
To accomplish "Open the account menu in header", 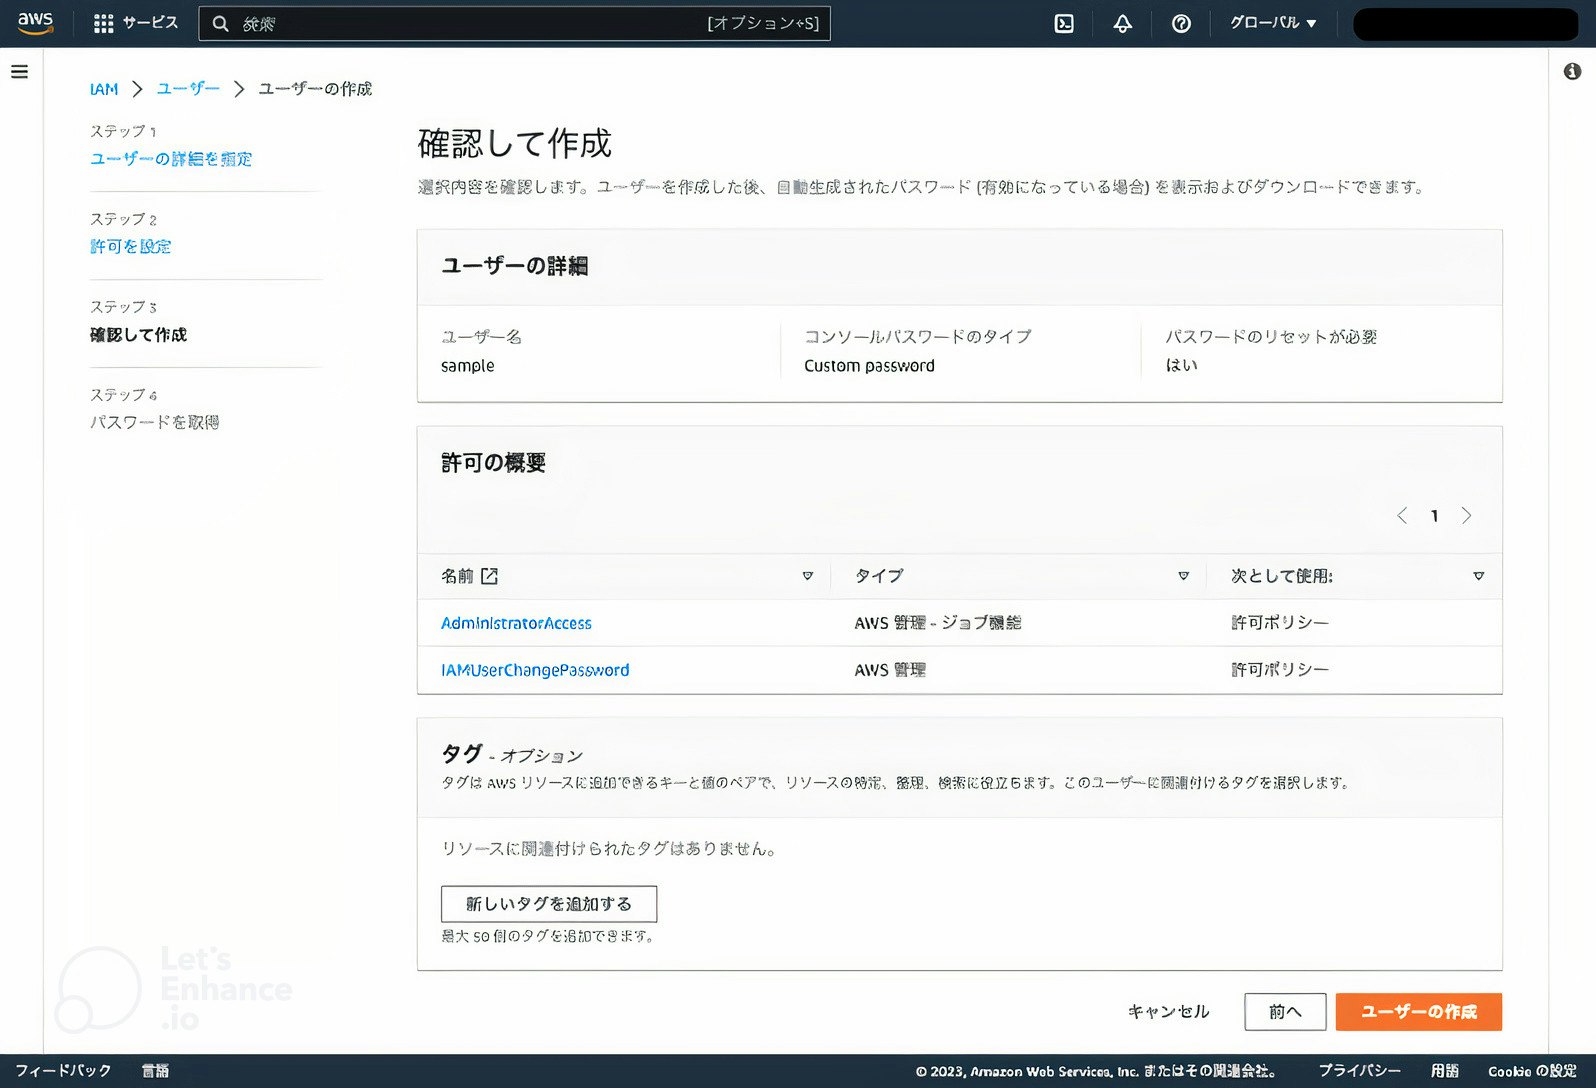I will [x=1465, y=24].
